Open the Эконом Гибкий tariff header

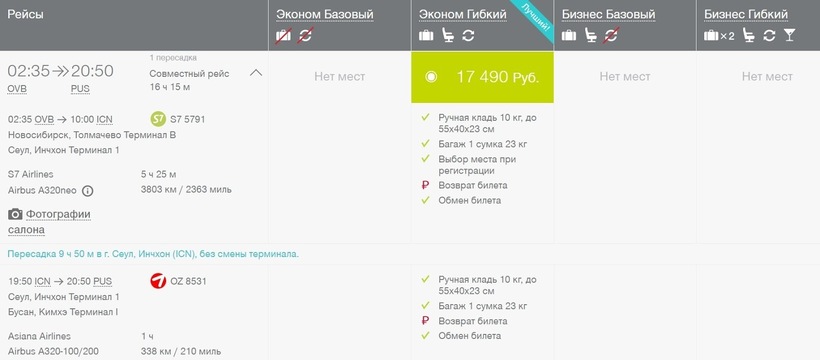tap(463, 15)
